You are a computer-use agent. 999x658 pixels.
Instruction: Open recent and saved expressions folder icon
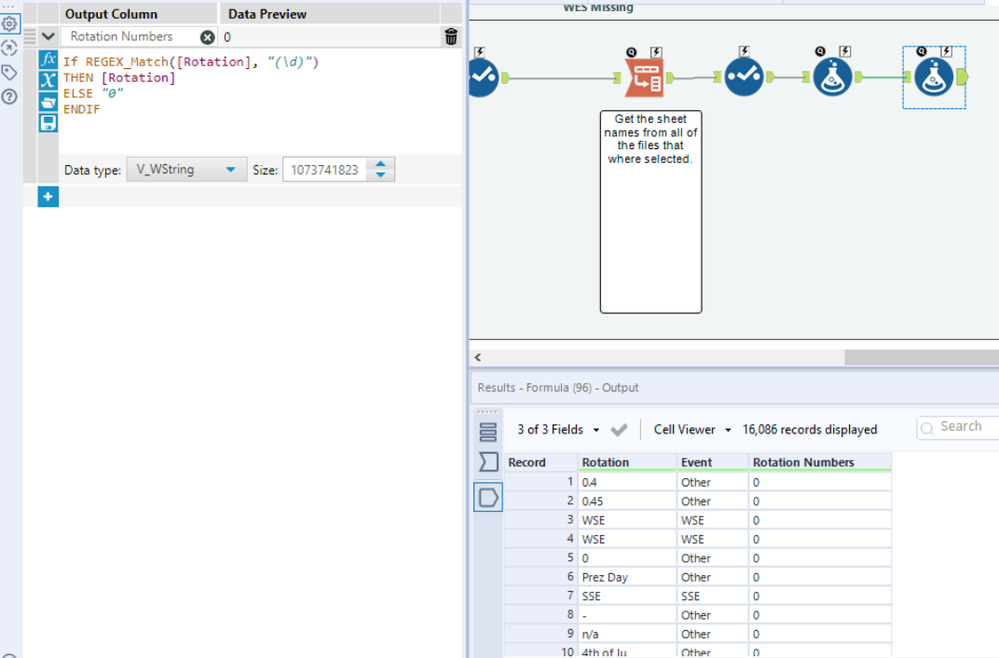click(48, 102)
